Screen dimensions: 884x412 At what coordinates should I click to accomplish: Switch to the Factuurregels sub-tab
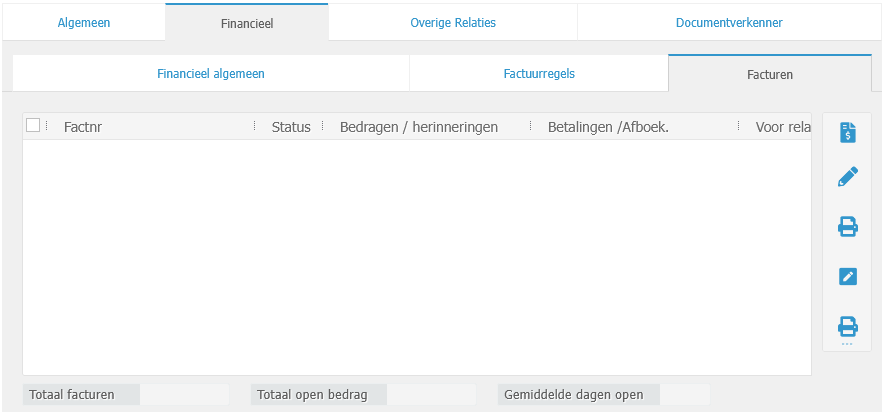tap(538, 73)
